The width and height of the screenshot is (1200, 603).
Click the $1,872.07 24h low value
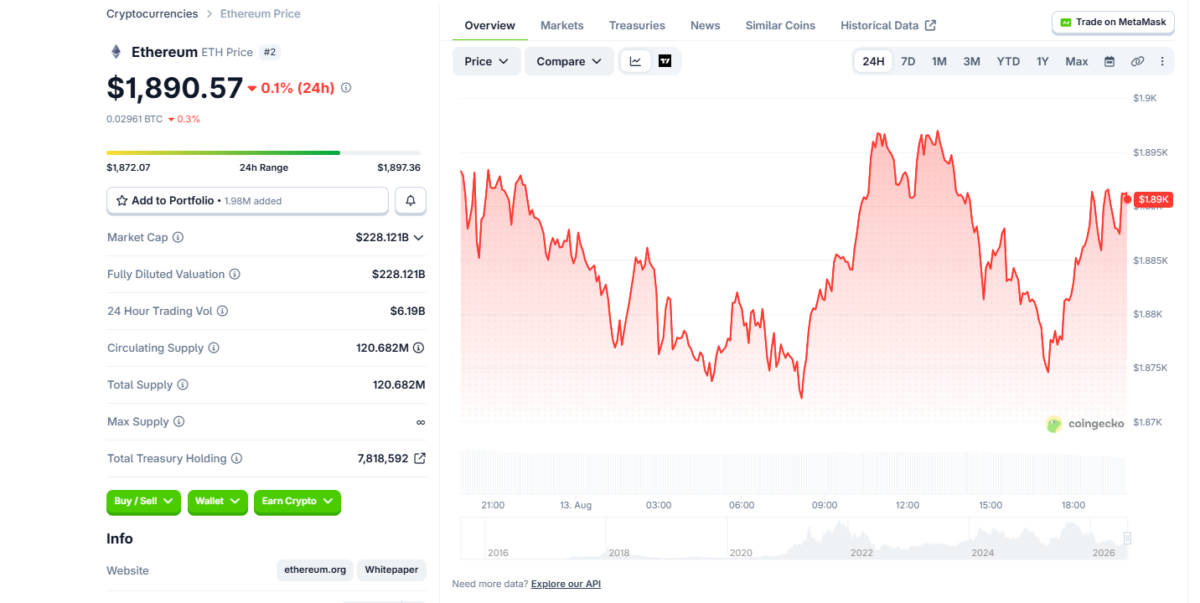129,168
